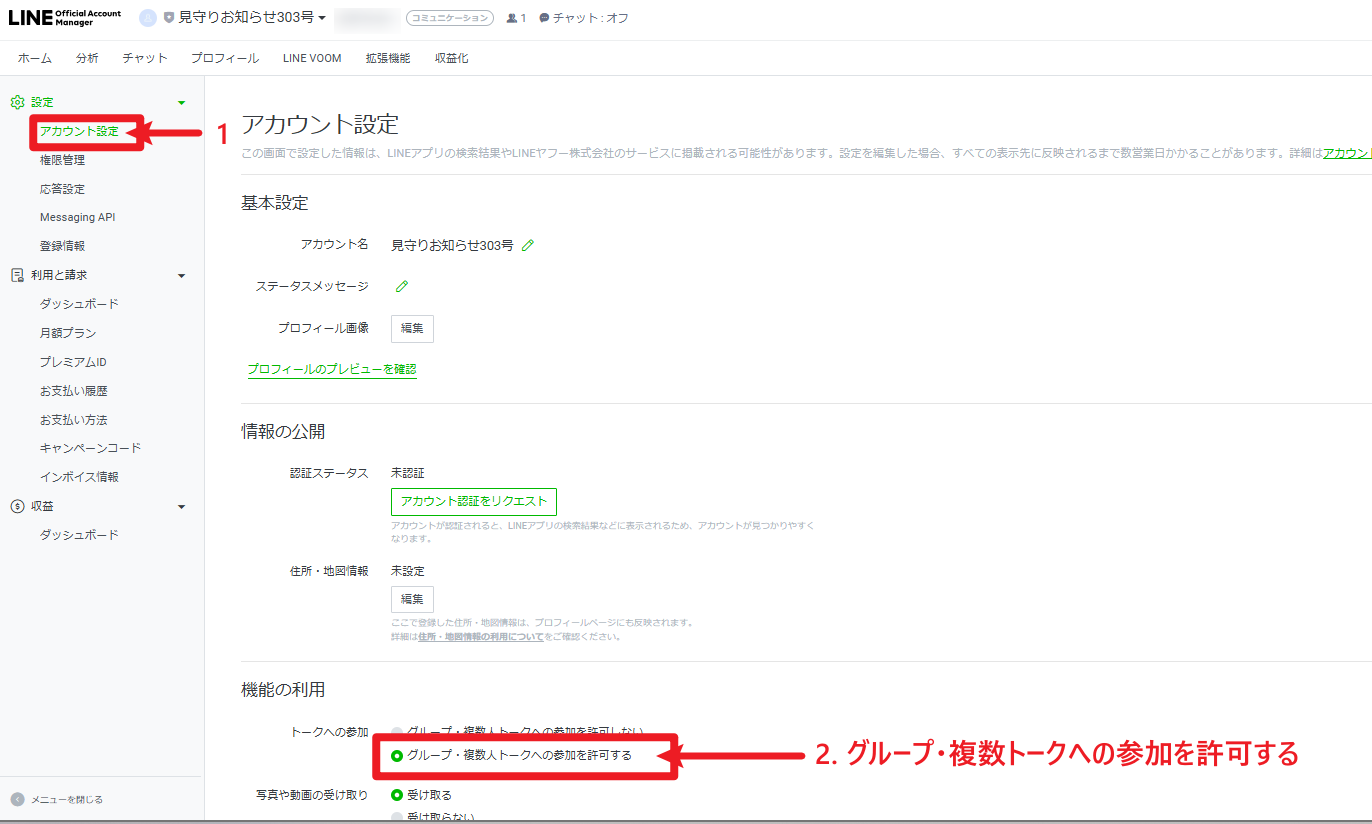Collapse the 設定 sidebar section arrow

coord(181,102)
